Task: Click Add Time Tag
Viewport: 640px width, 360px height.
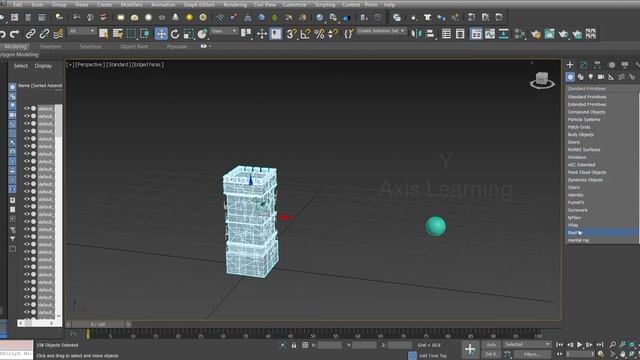Action: 433,356
